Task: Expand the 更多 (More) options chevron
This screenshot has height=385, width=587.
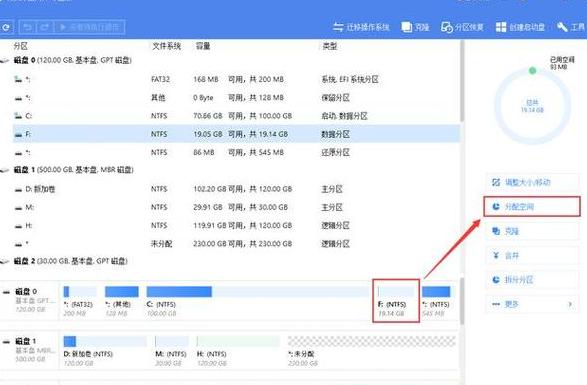Action: pos(570,304)
